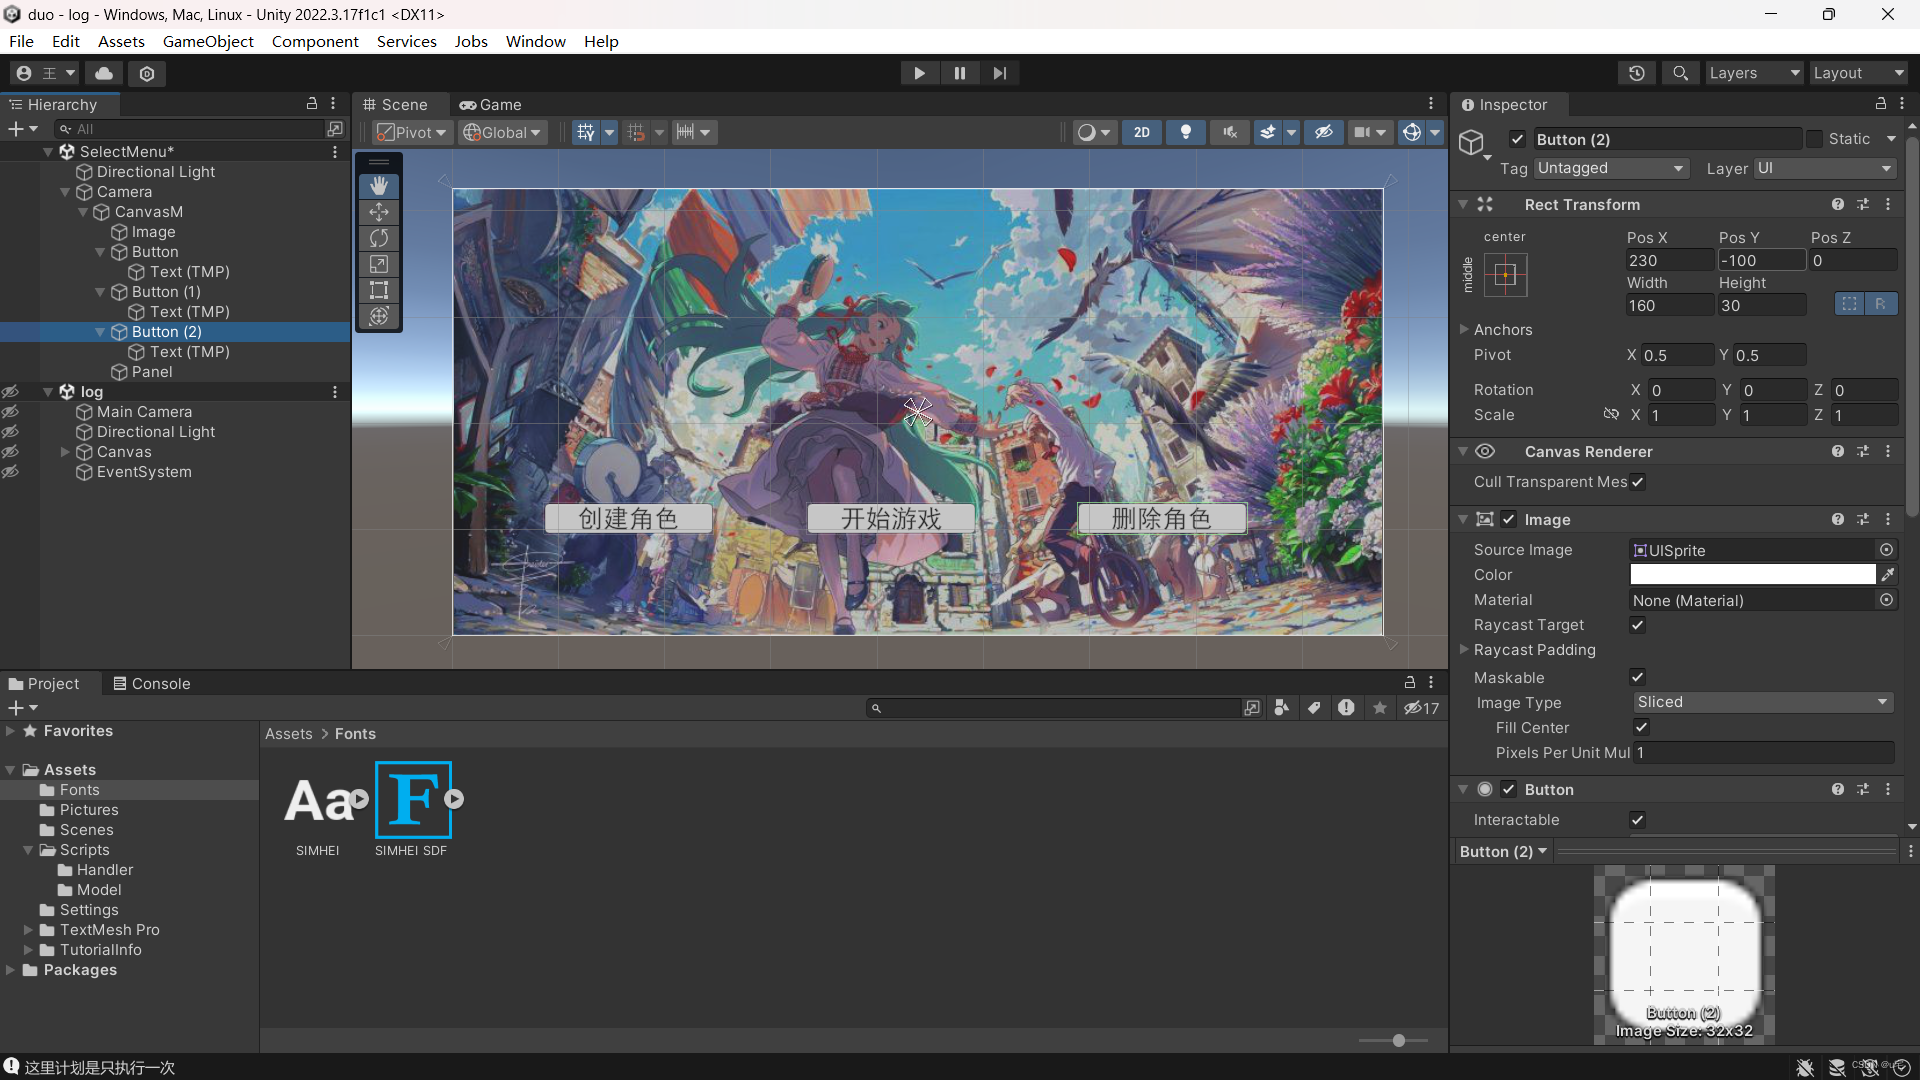Open the anchor presets selector in Rect Transform

click(1506, 275)
